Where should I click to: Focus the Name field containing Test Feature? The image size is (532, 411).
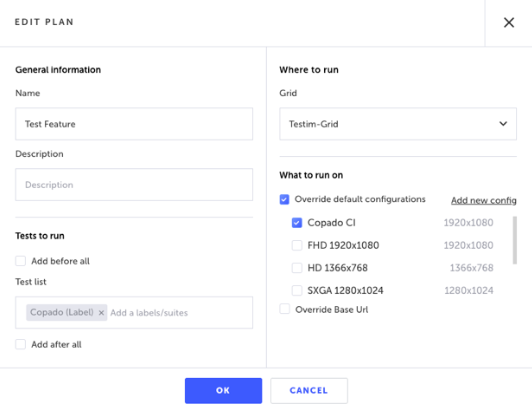point(134,124)
